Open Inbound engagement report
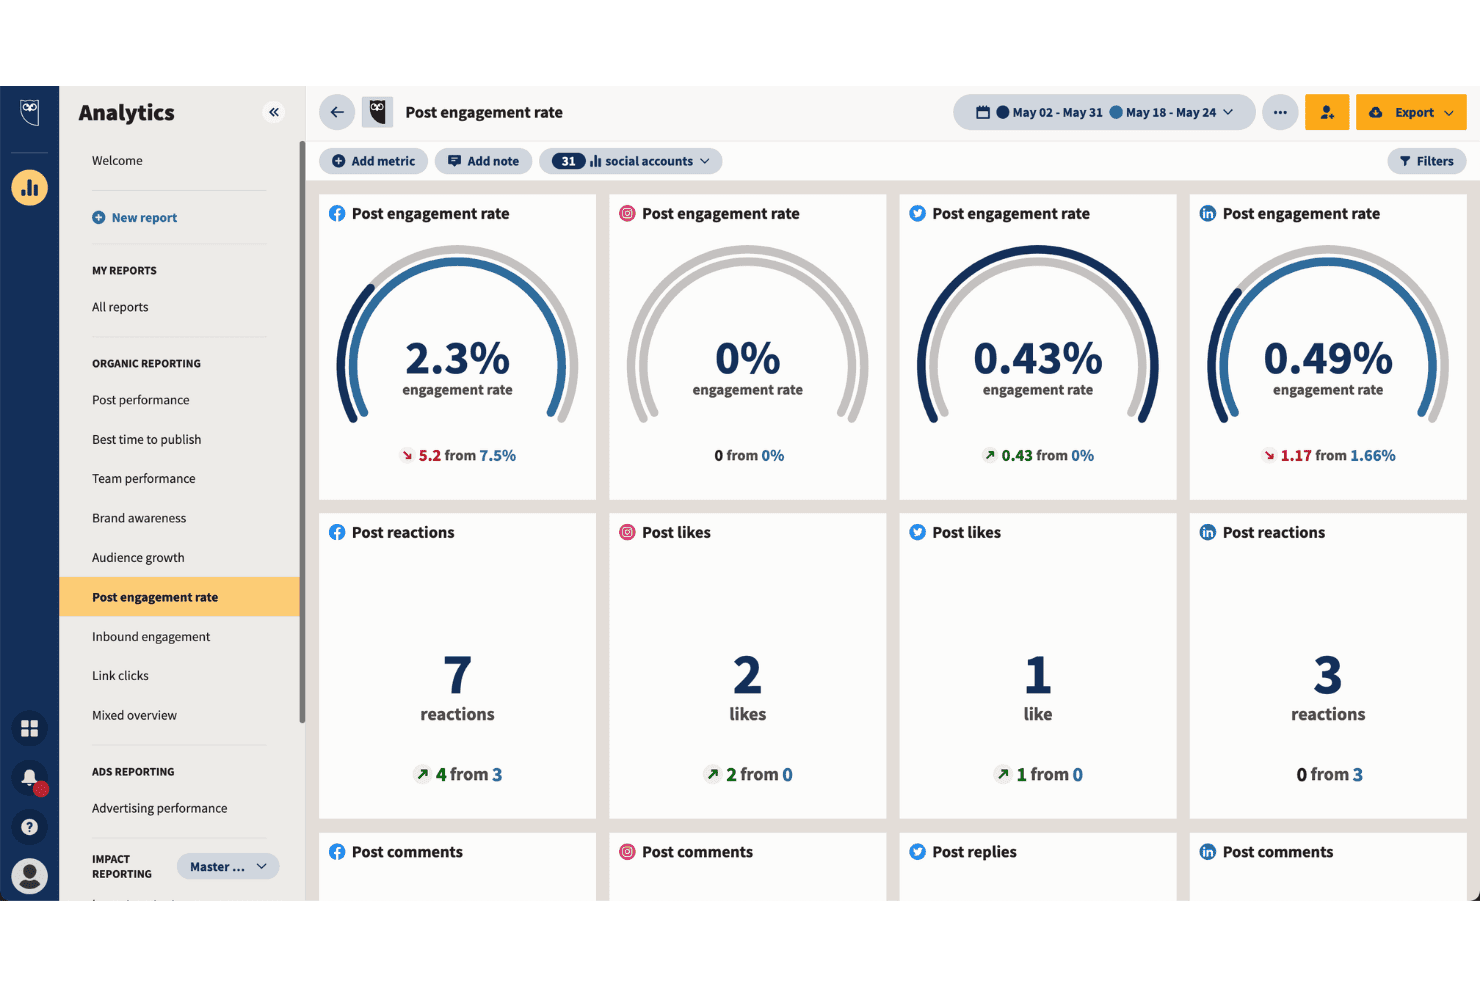This screenshot has width=1480, height=987. point(151,637)
